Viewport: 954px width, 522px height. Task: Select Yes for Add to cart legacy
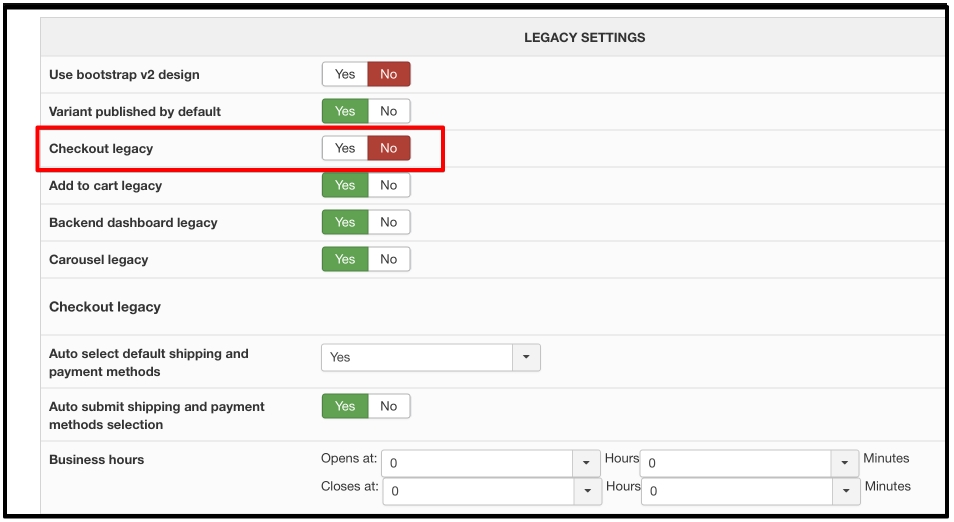(x=345, y=186)
